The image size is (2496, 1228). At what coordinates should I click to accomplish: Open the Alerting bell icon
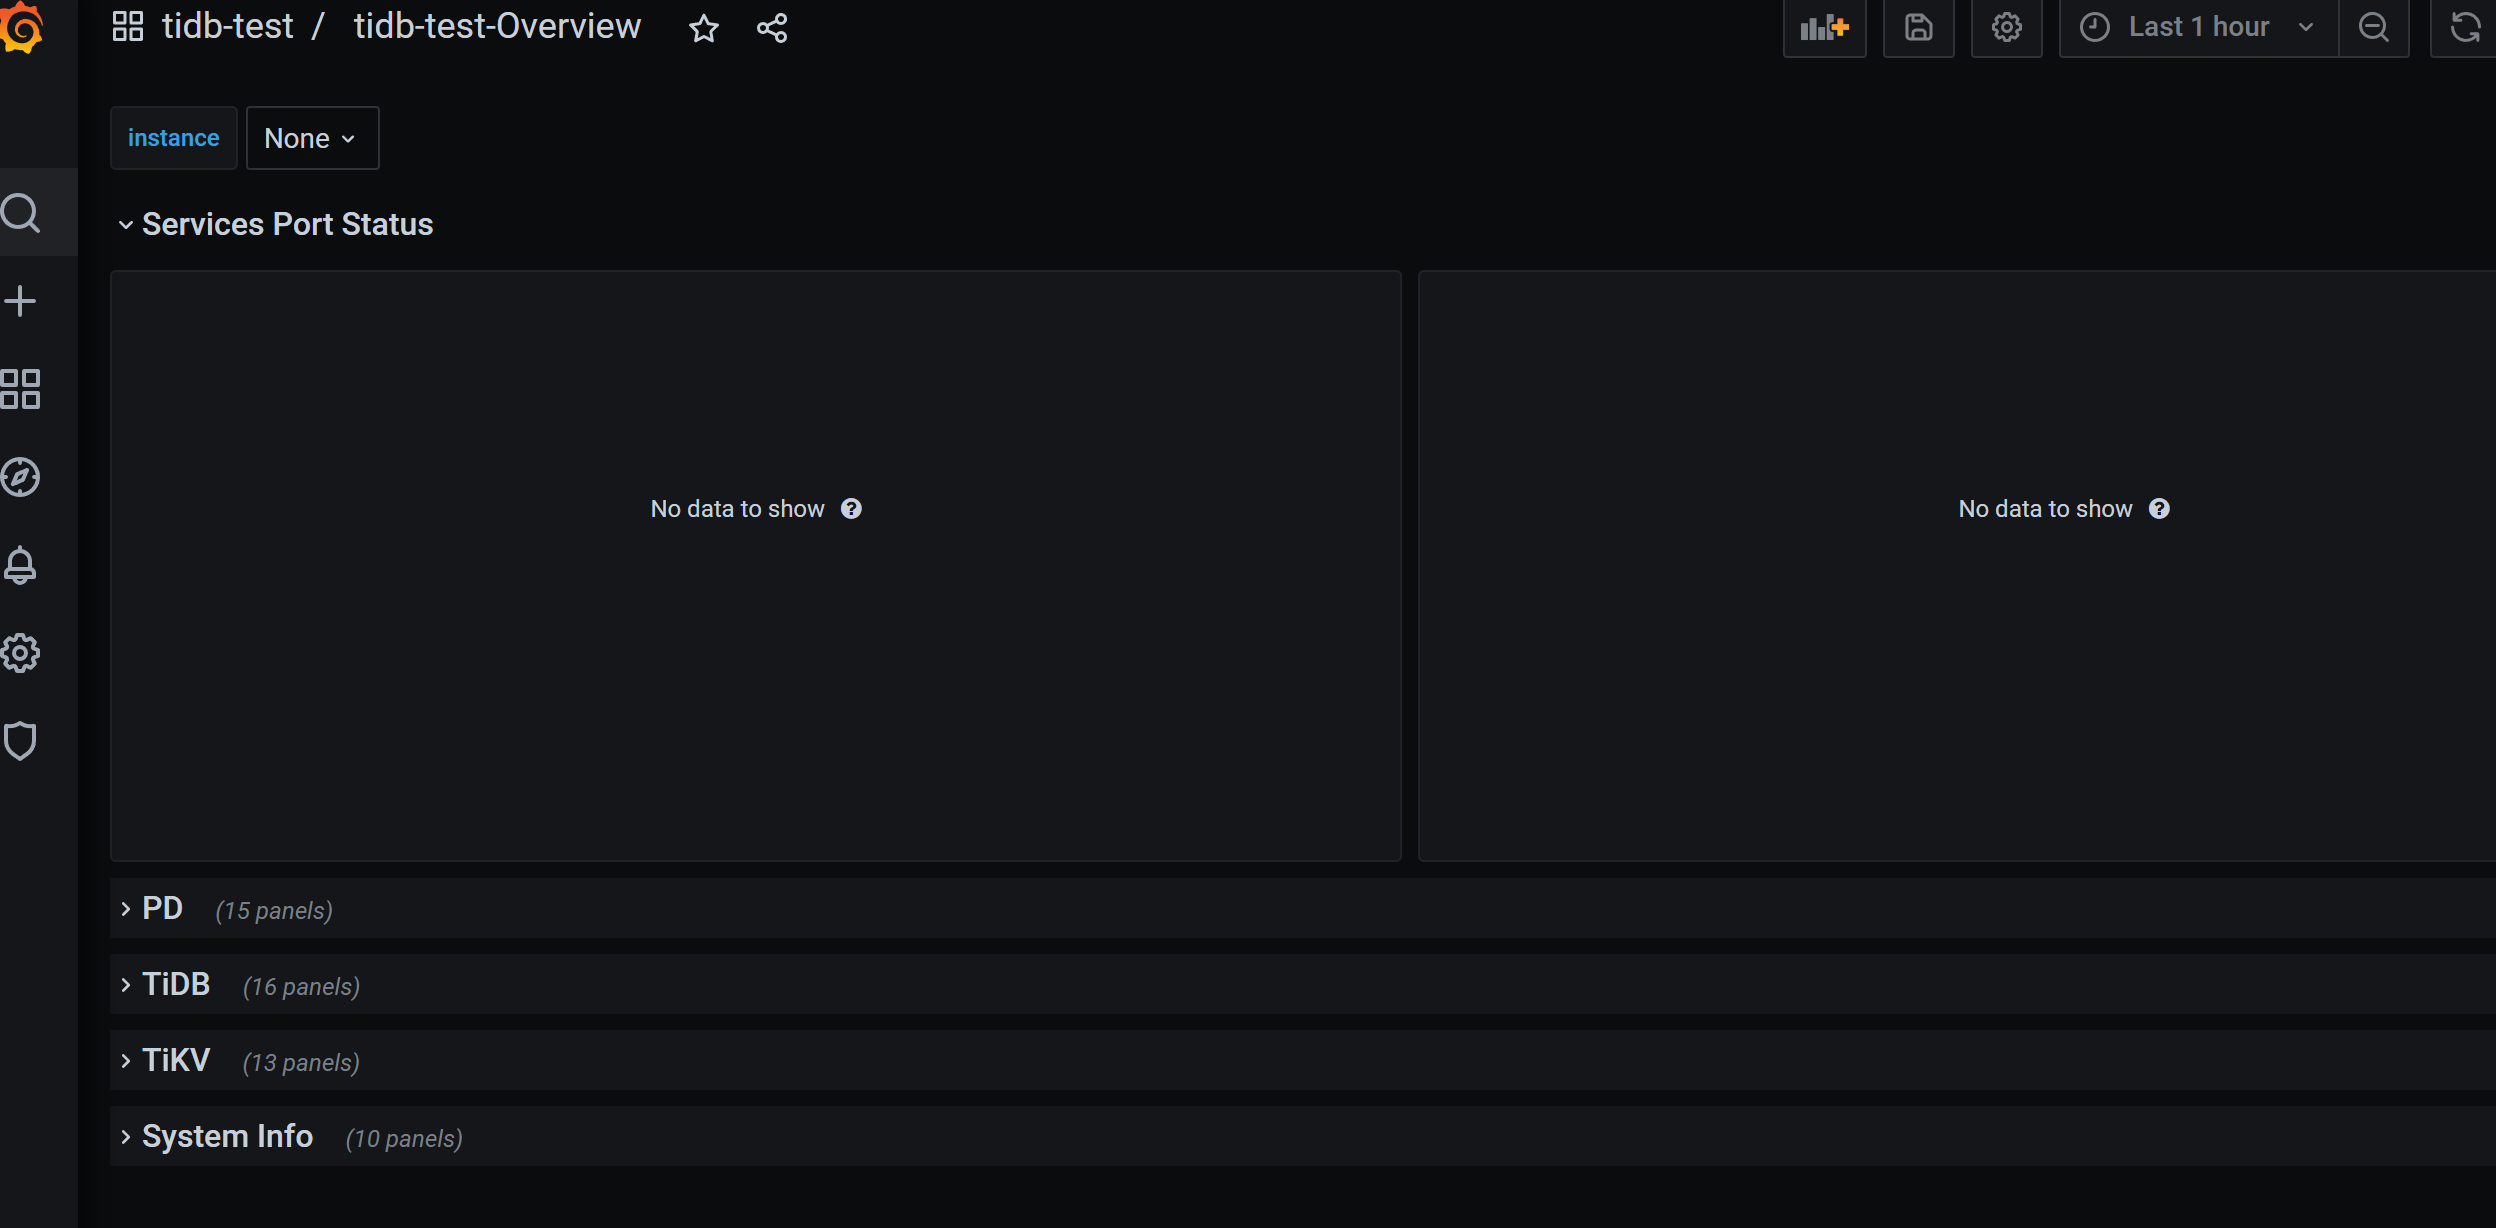21,565
